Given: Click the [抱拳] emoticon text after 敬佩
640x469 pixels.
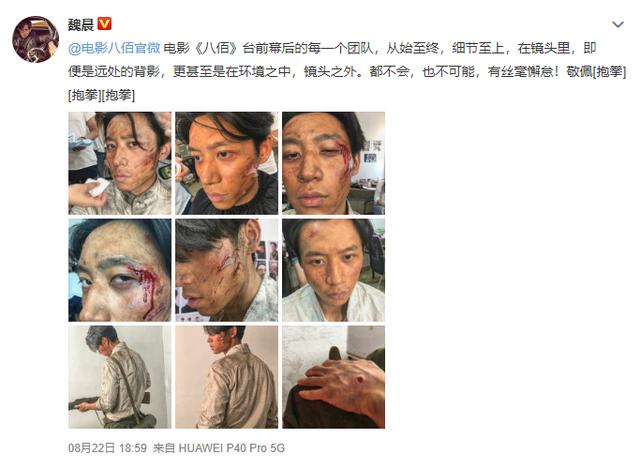Looking at the screenshot, I should point(609,72).
